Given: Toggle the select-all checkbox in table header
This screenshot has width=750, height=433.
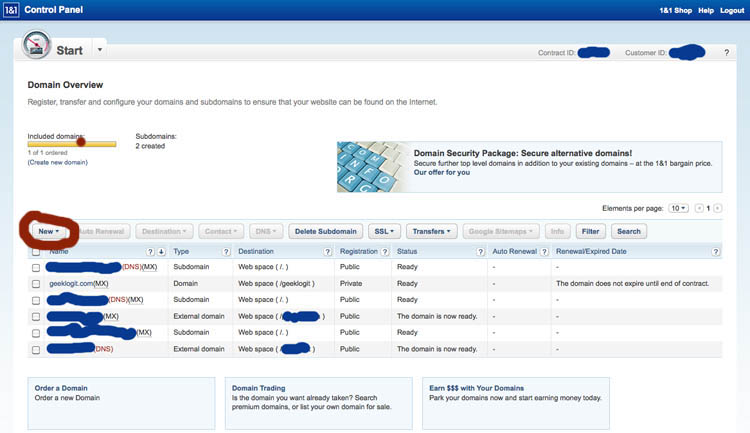Looking at the screenshot, I should 36,252.
